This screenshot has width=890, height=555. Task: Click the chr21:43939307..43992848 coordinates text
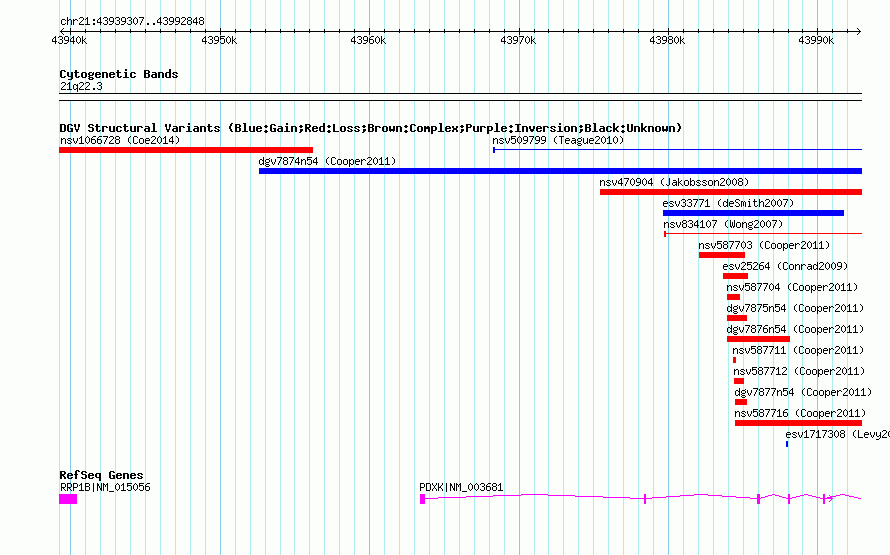pyautogui.click(x=132, y=21)
